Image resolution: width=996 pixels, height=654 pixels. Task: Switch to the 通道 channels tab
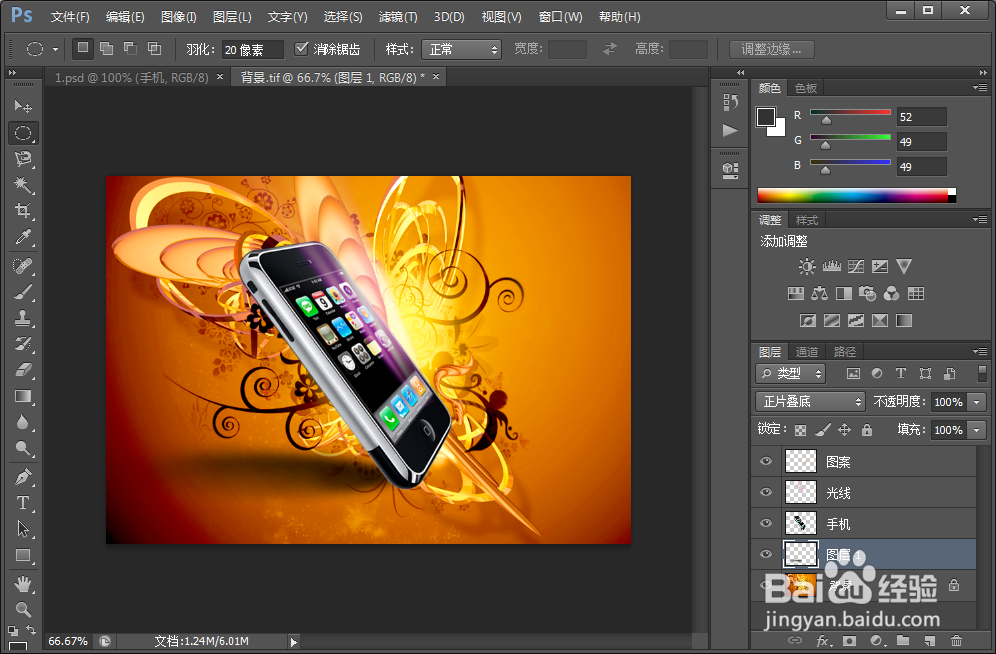pyautogui.click(x=807, y=352)
